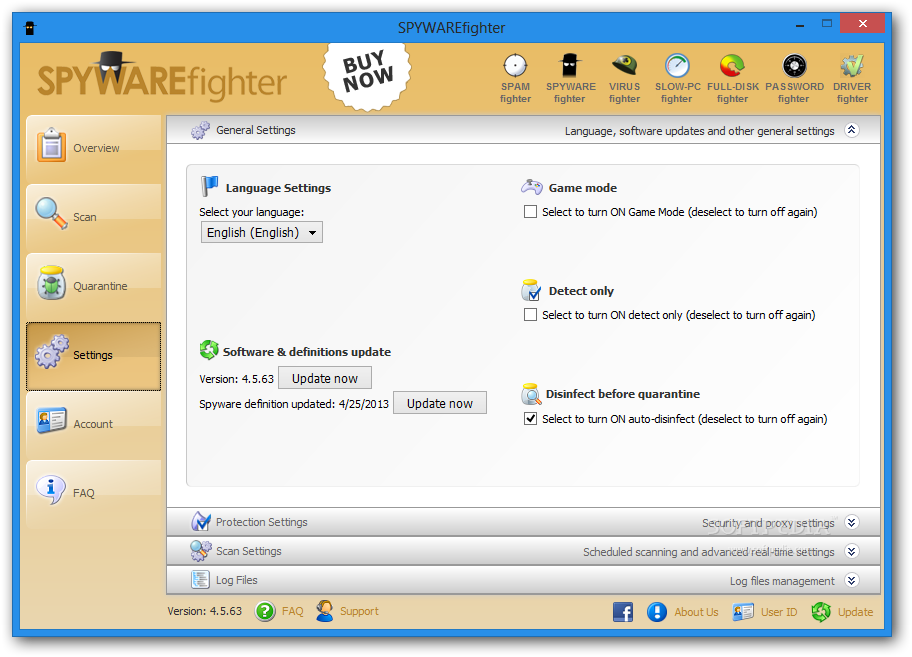The width and height of the screenshot is (912, 657).
Task: Select the Settings sidebar section
Action: tap(94, 356)
